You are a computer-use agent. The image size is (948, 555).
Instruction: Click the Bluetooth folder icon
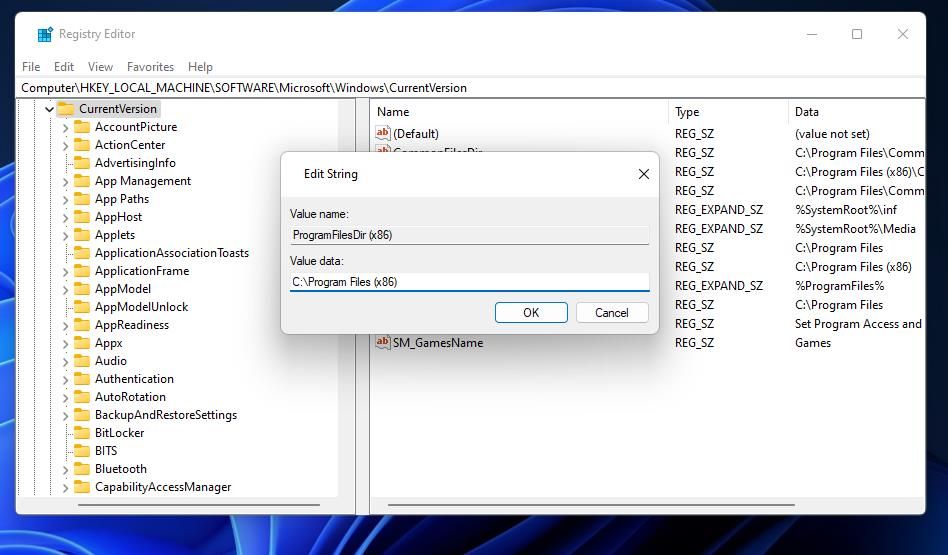pos(82,469)
